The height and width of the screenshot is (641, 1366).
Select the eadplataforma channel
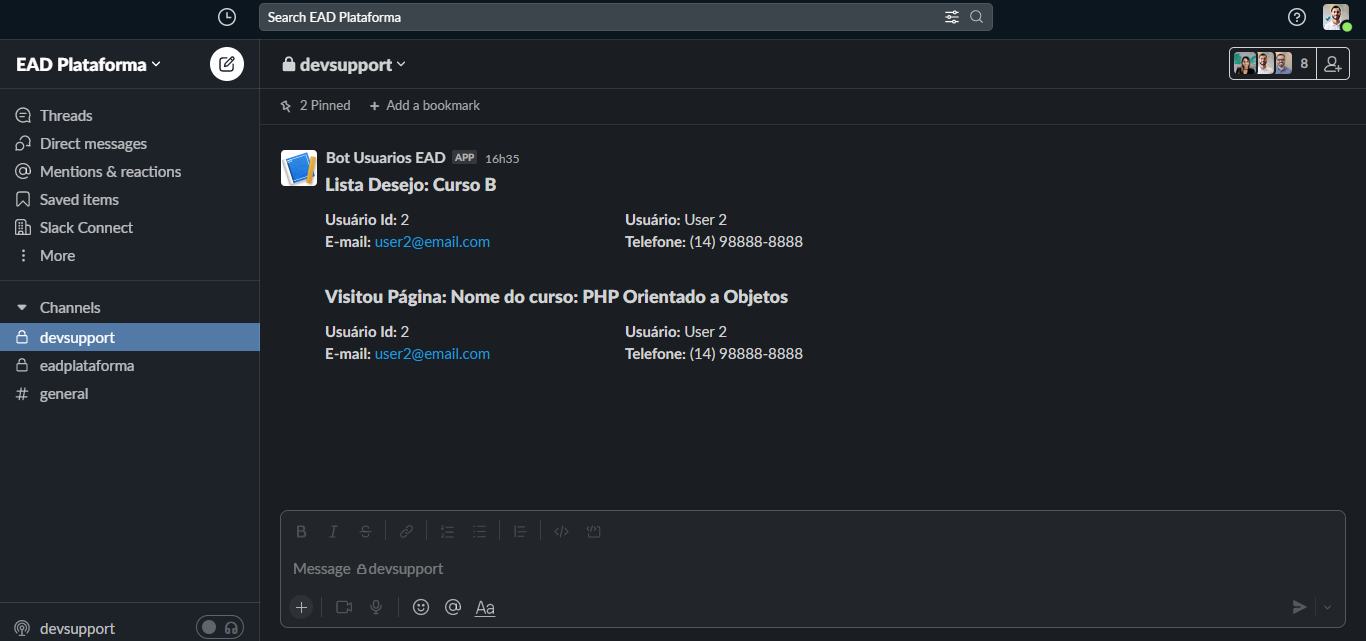pos(130,366)
